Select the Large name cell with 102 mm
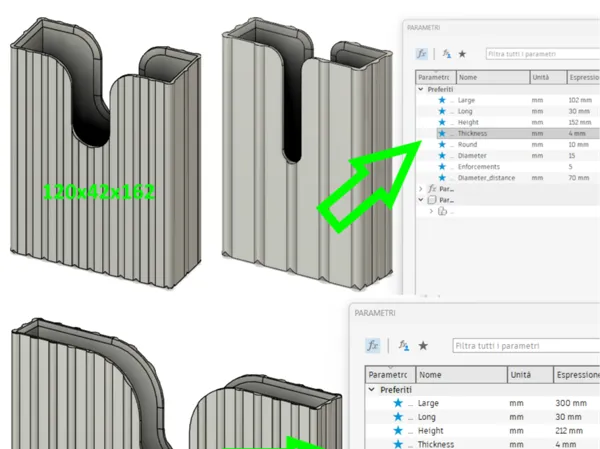This screenshot has width=600, height=449. 466,100
